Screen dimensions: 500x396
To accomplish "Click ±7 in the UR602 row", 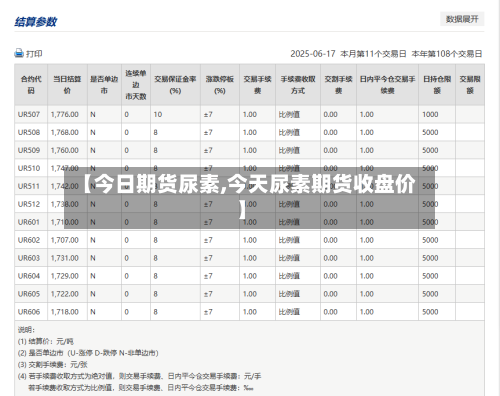I will click(x=208, y=240).
